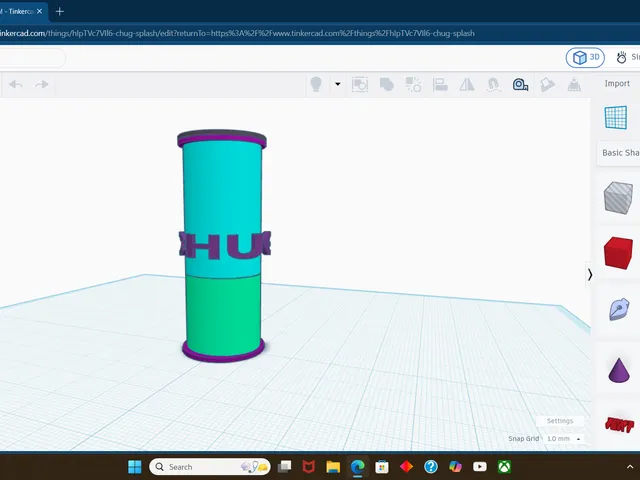
Task: Pick the purple Cone shape
Action: [x=619, y=370]
